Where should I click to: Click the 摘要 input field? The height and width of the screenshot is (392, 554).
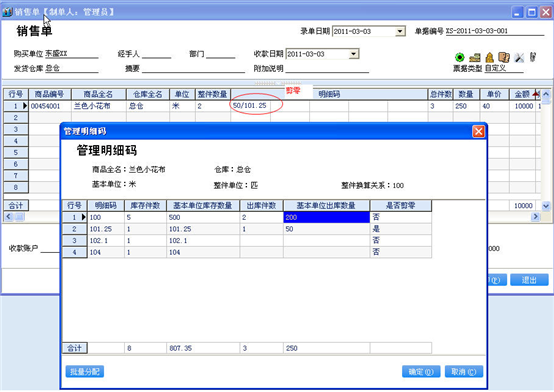(x=194, y=69)
